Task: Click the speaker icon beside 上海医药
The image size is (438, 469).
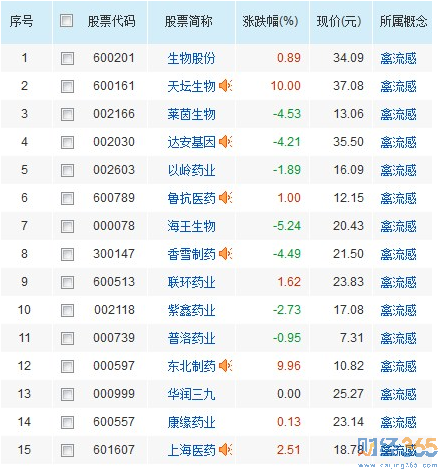Action: pyautogui.click(x=226, y=450)
